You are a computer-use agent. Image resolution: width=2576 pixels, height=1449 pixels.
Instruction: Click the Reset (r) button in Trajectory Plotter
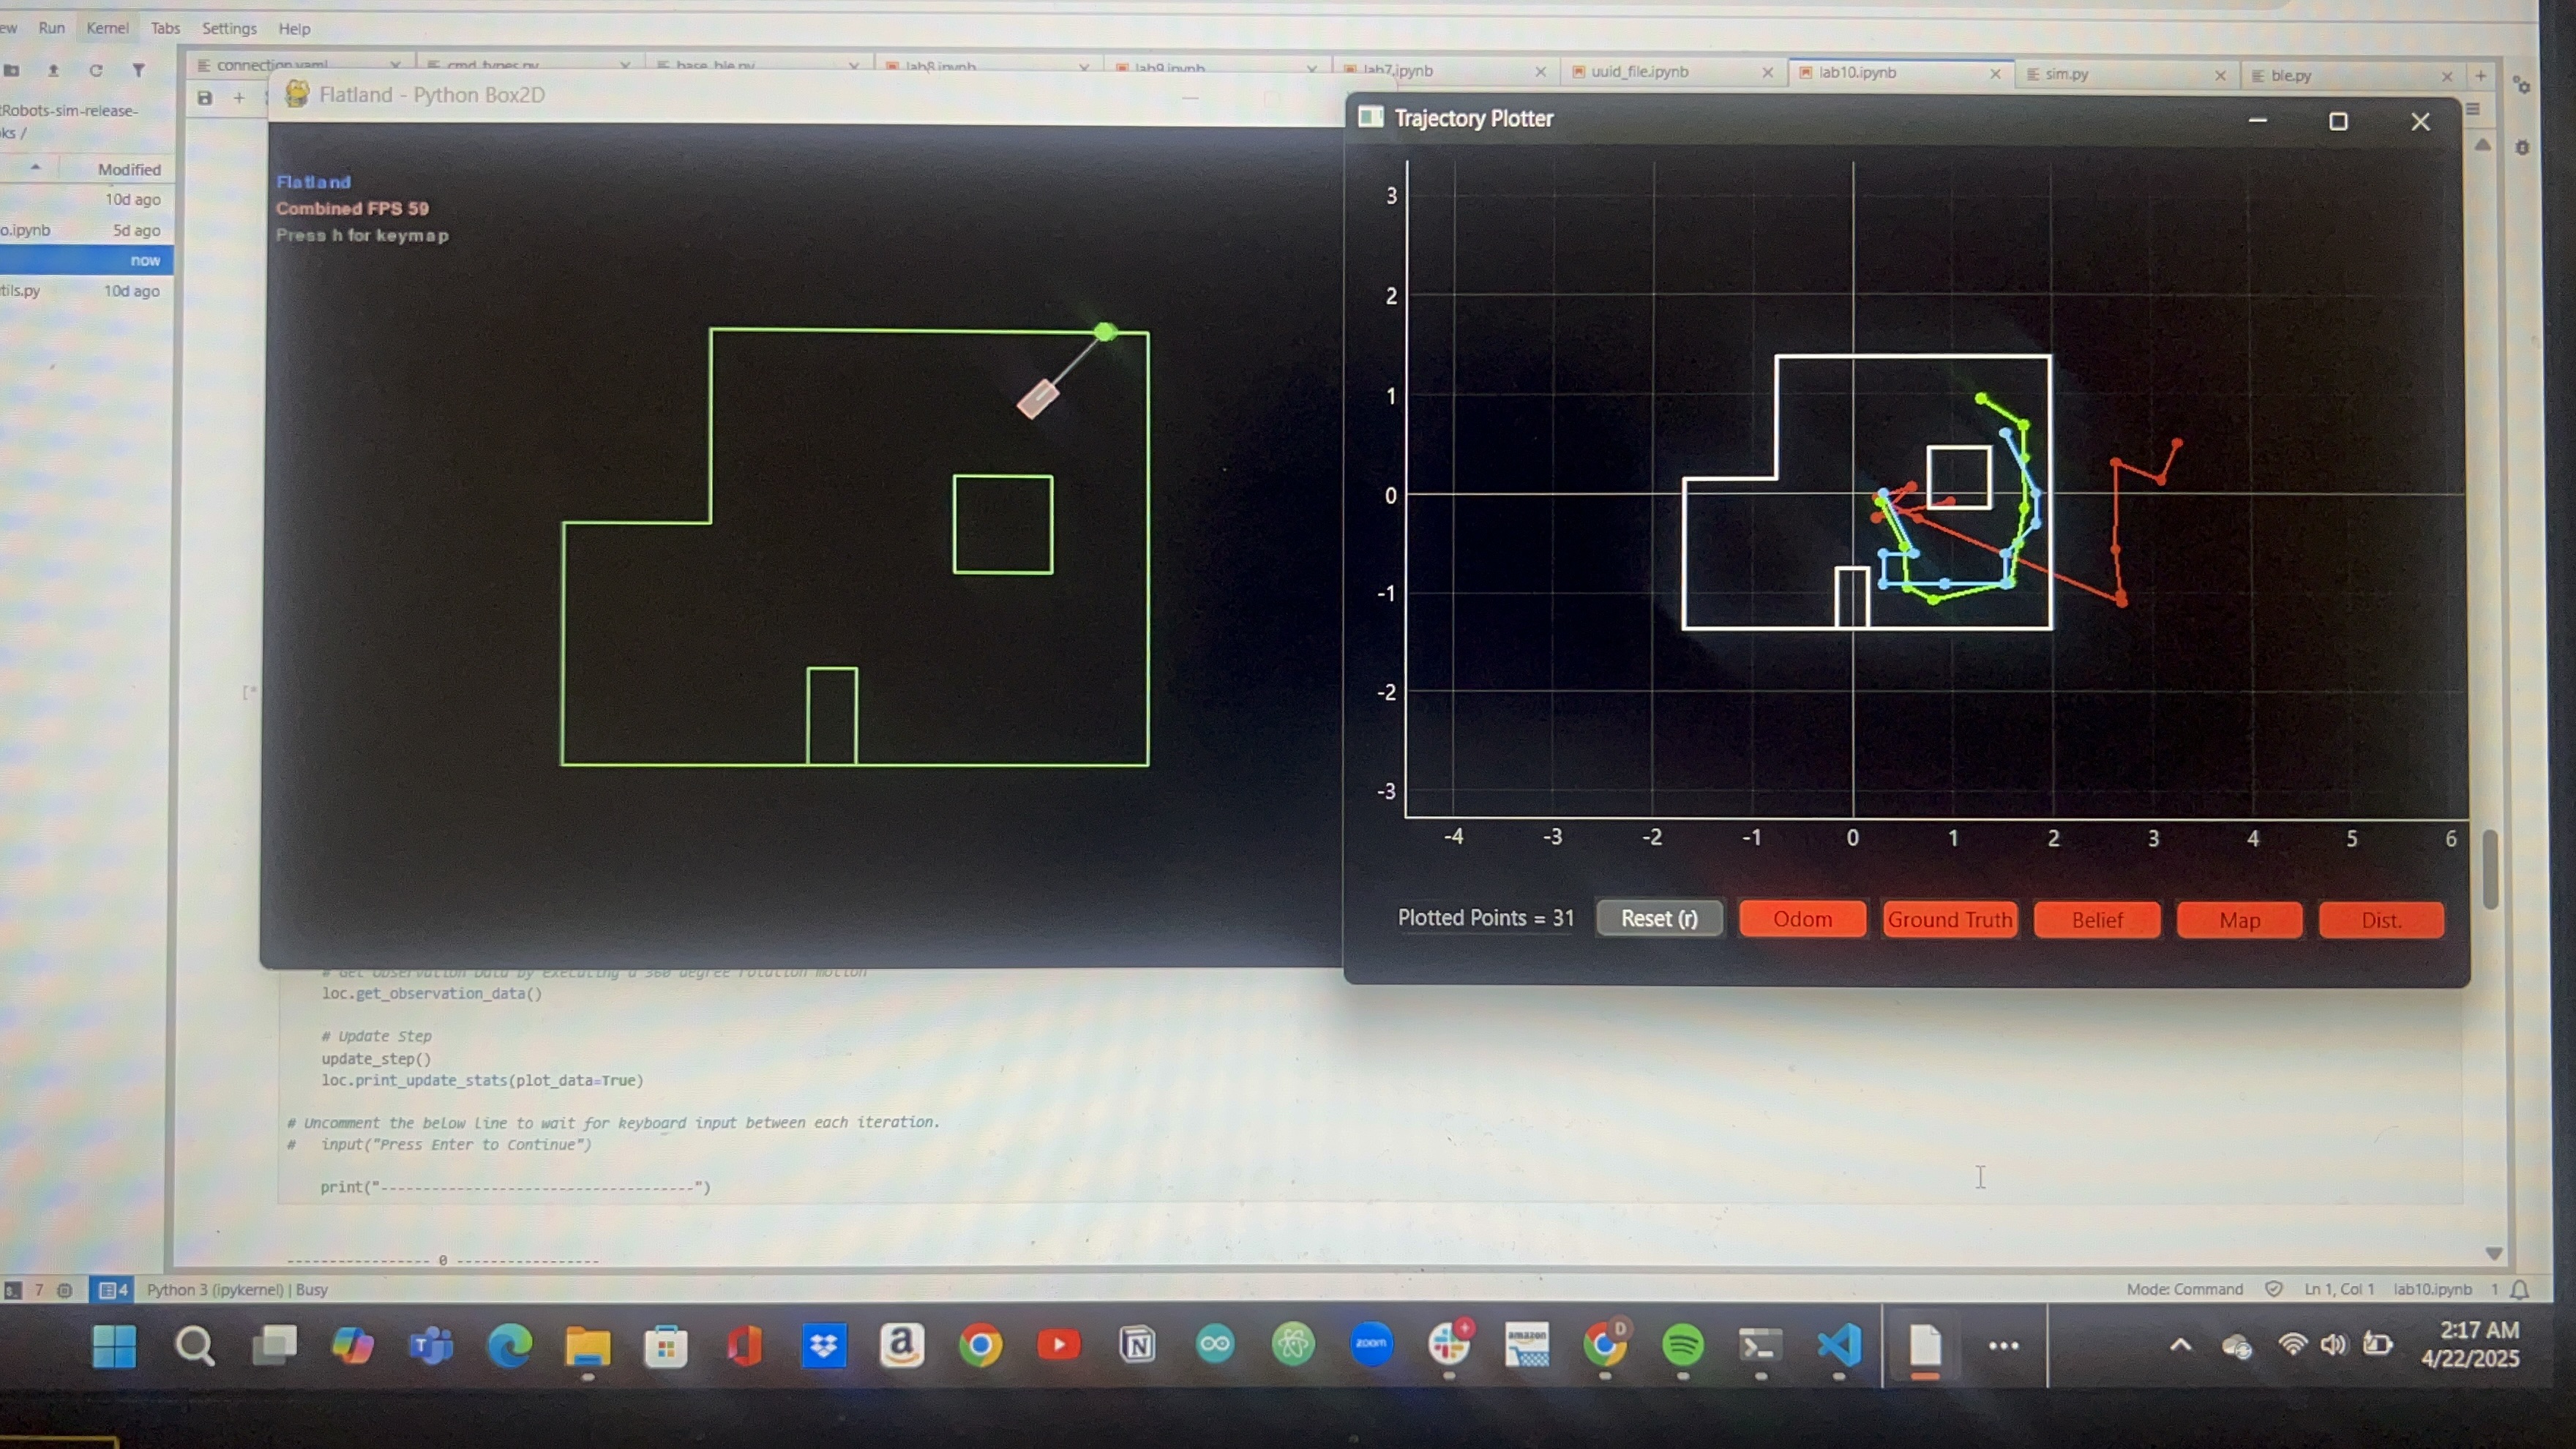coord(1659,918)
